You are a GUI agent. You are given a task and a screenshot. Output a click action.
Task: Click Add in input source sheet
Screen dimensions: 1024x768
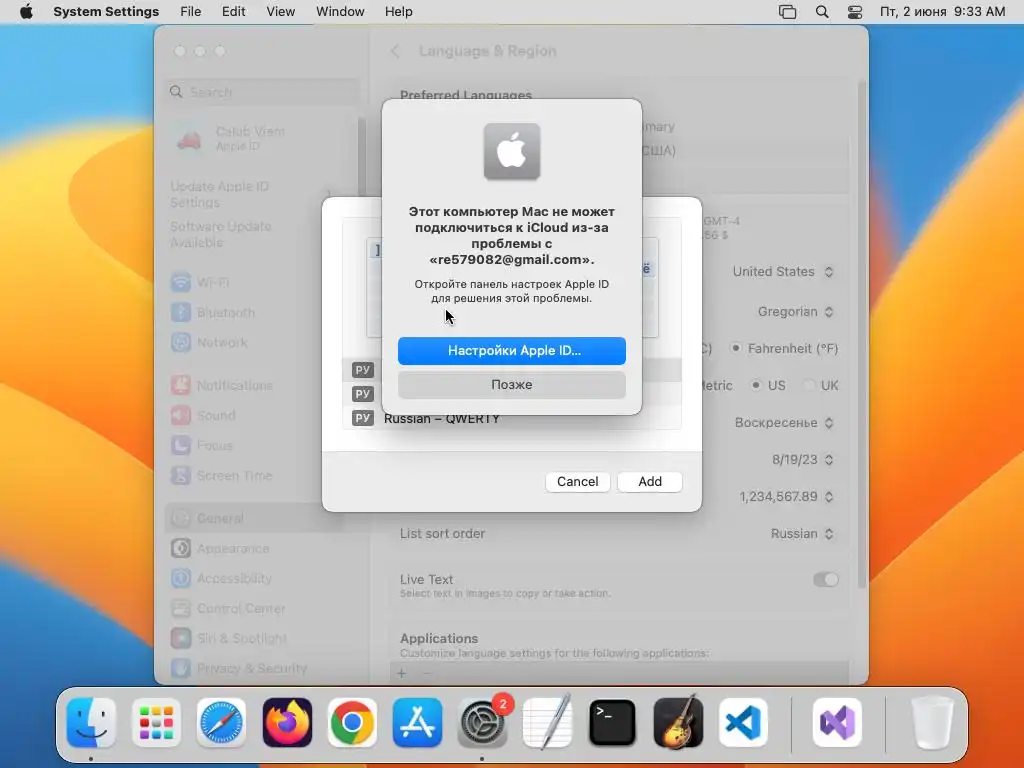650,481
